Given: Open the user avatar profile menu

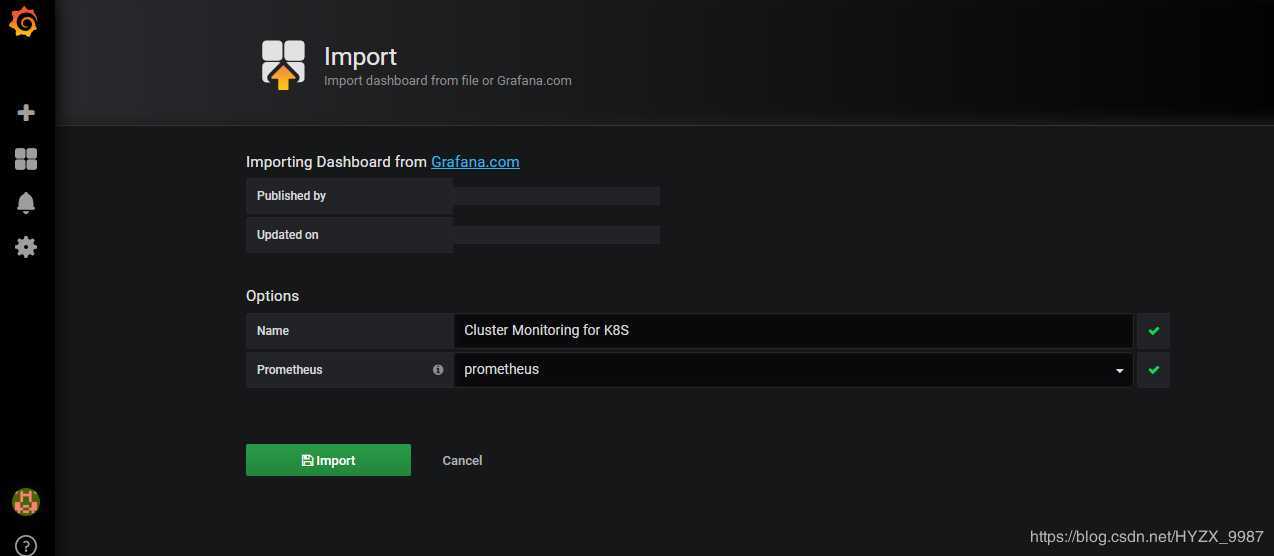Looking at the screenshot, I should 26,502.
